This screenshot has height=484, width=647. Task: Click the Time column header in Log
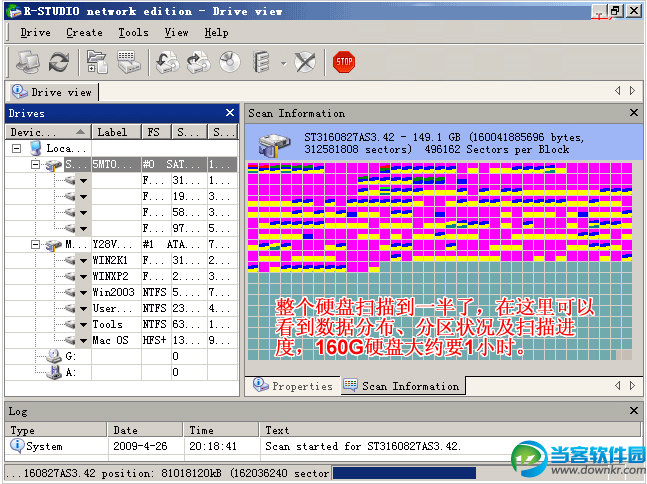coord(222,430)
